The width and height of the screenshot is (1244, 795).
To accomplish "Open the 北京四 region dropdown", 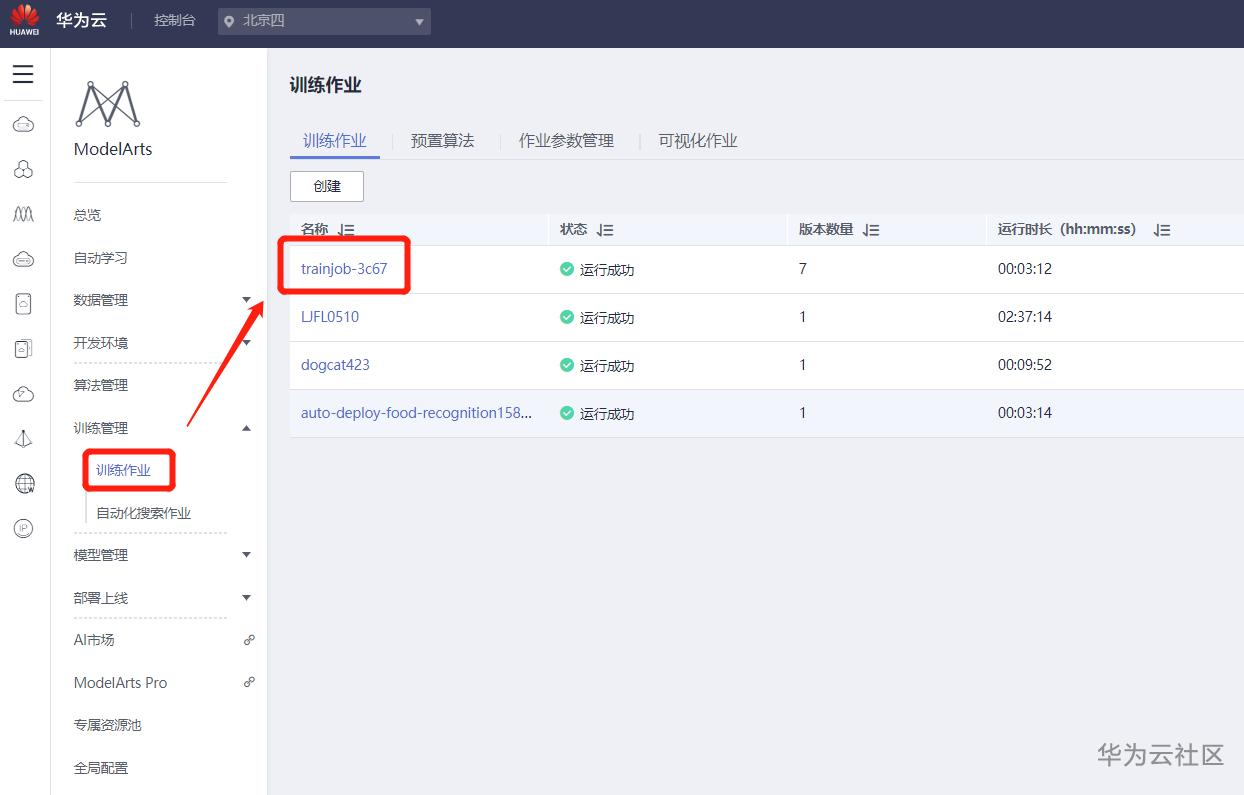I will [324, 21].
